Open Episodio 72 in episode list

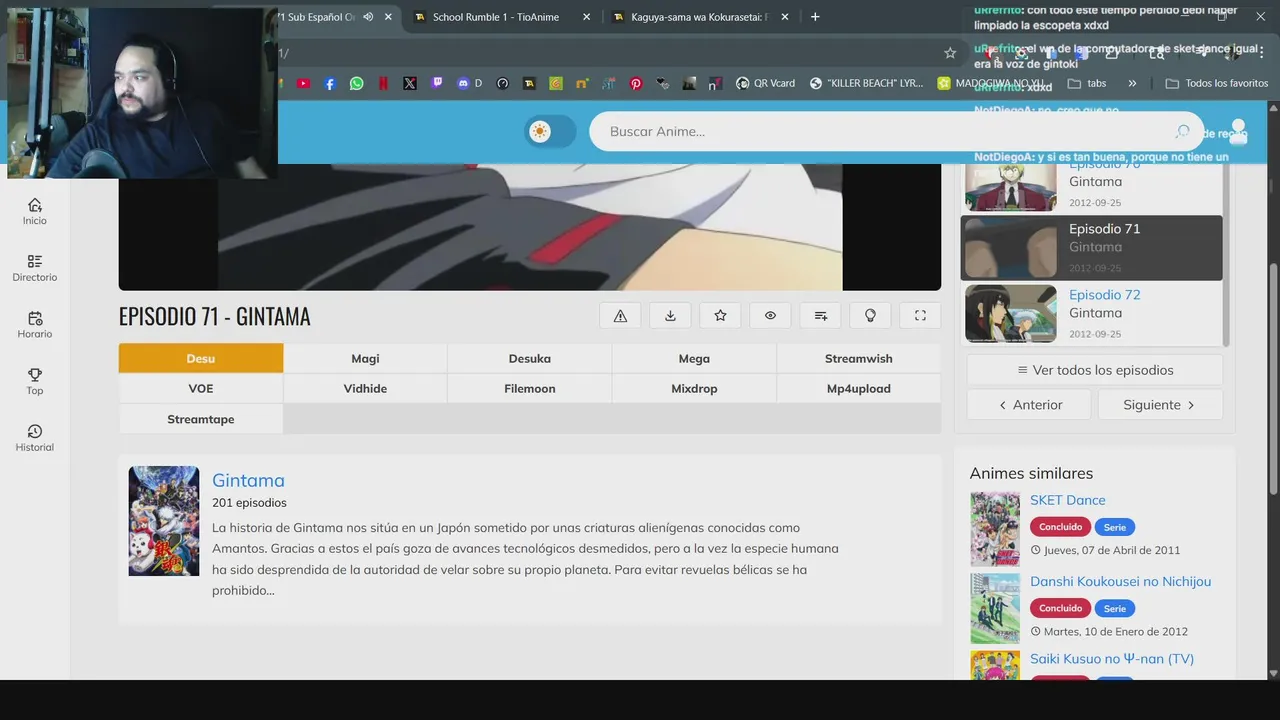click(x=1105, y=294)
